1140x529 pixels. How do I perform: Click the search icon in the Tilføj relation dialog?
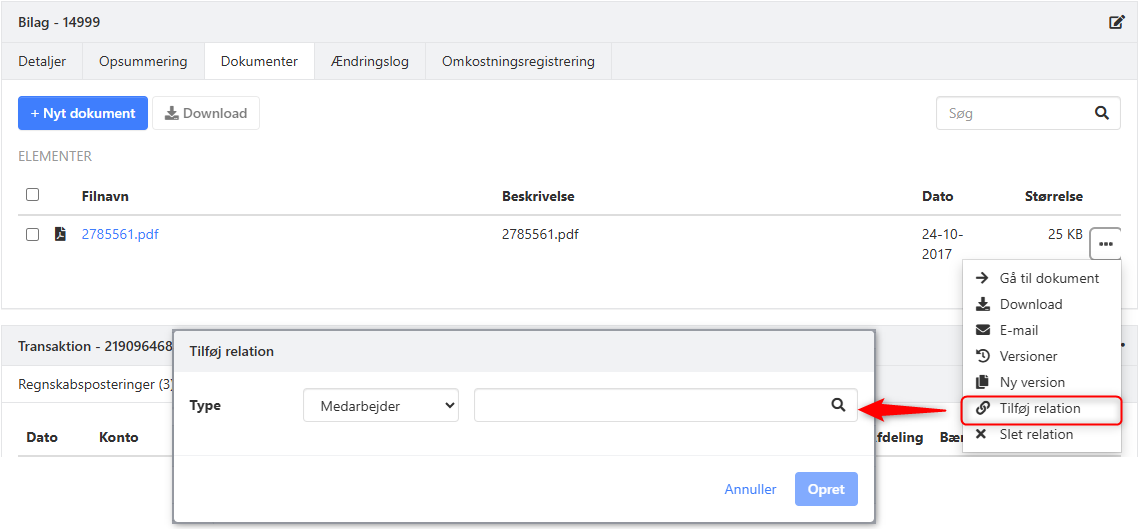coord(838,405)
